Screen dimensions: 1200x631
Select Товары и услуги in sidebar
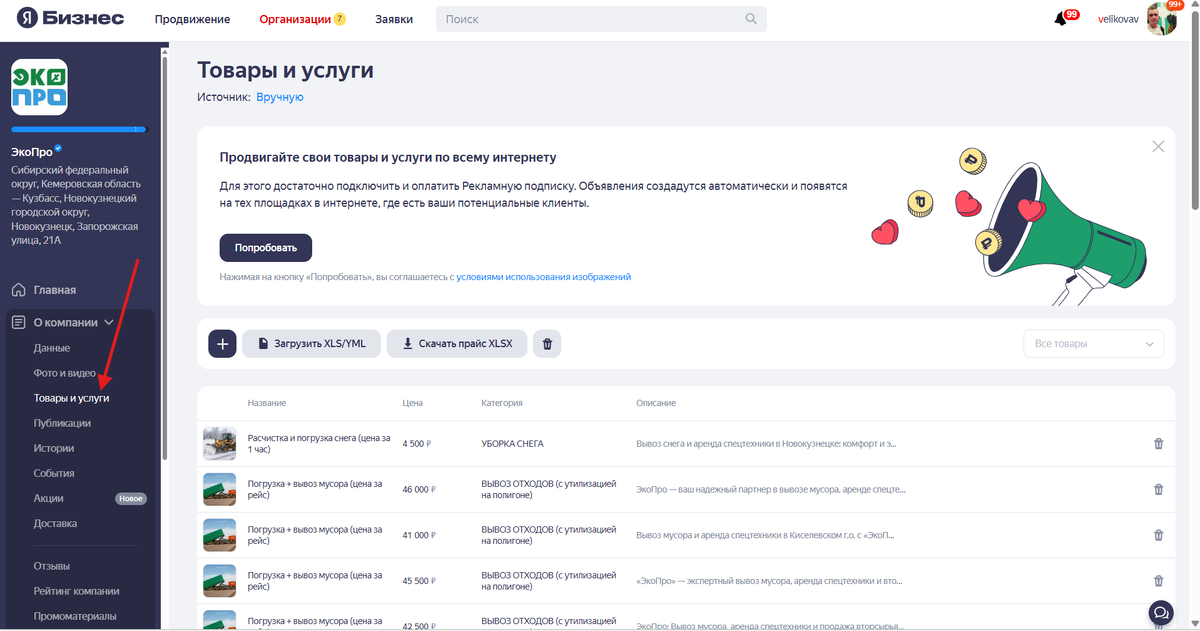pyautogui.click(x=71, y=398)
